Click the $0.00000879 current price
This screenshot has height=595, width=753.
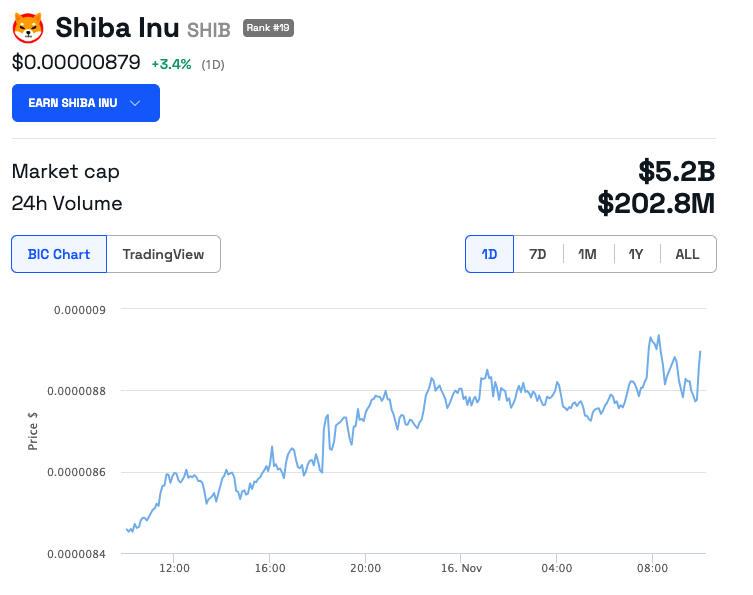[x=76, y=62]
